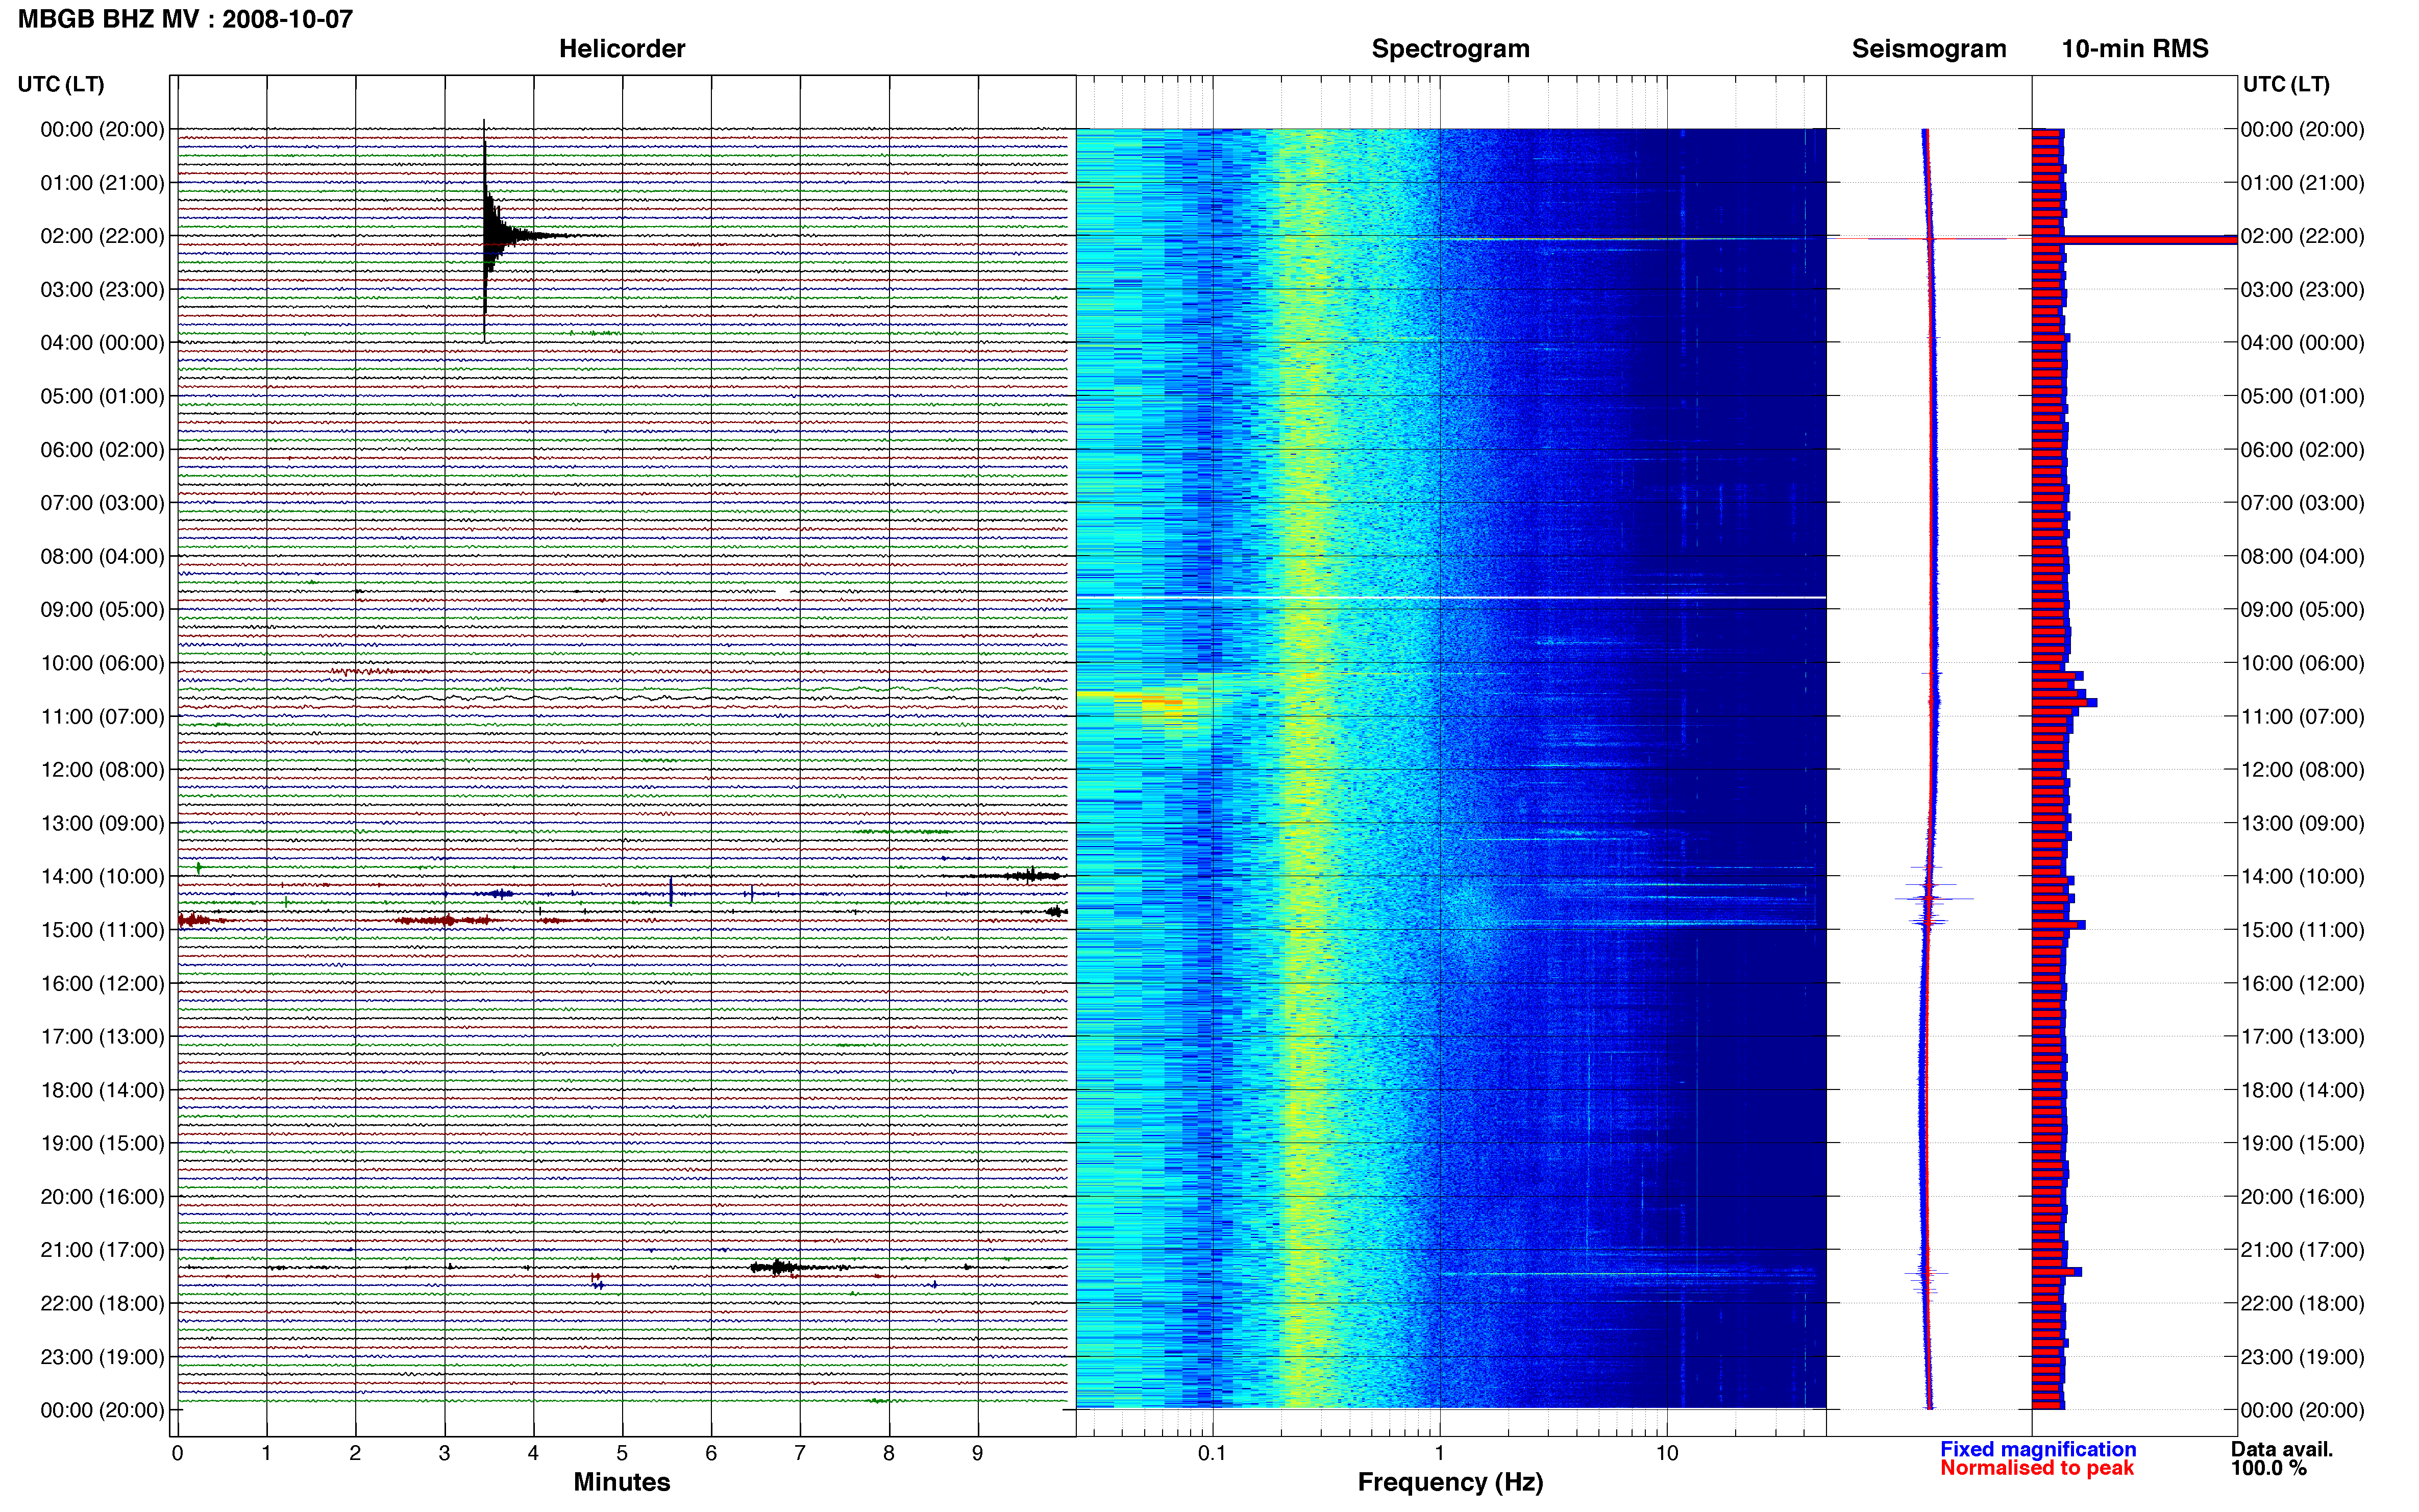
Task: Click left-axis time label '04:00 (00:00)'
Action: click(x=102, y=343)
